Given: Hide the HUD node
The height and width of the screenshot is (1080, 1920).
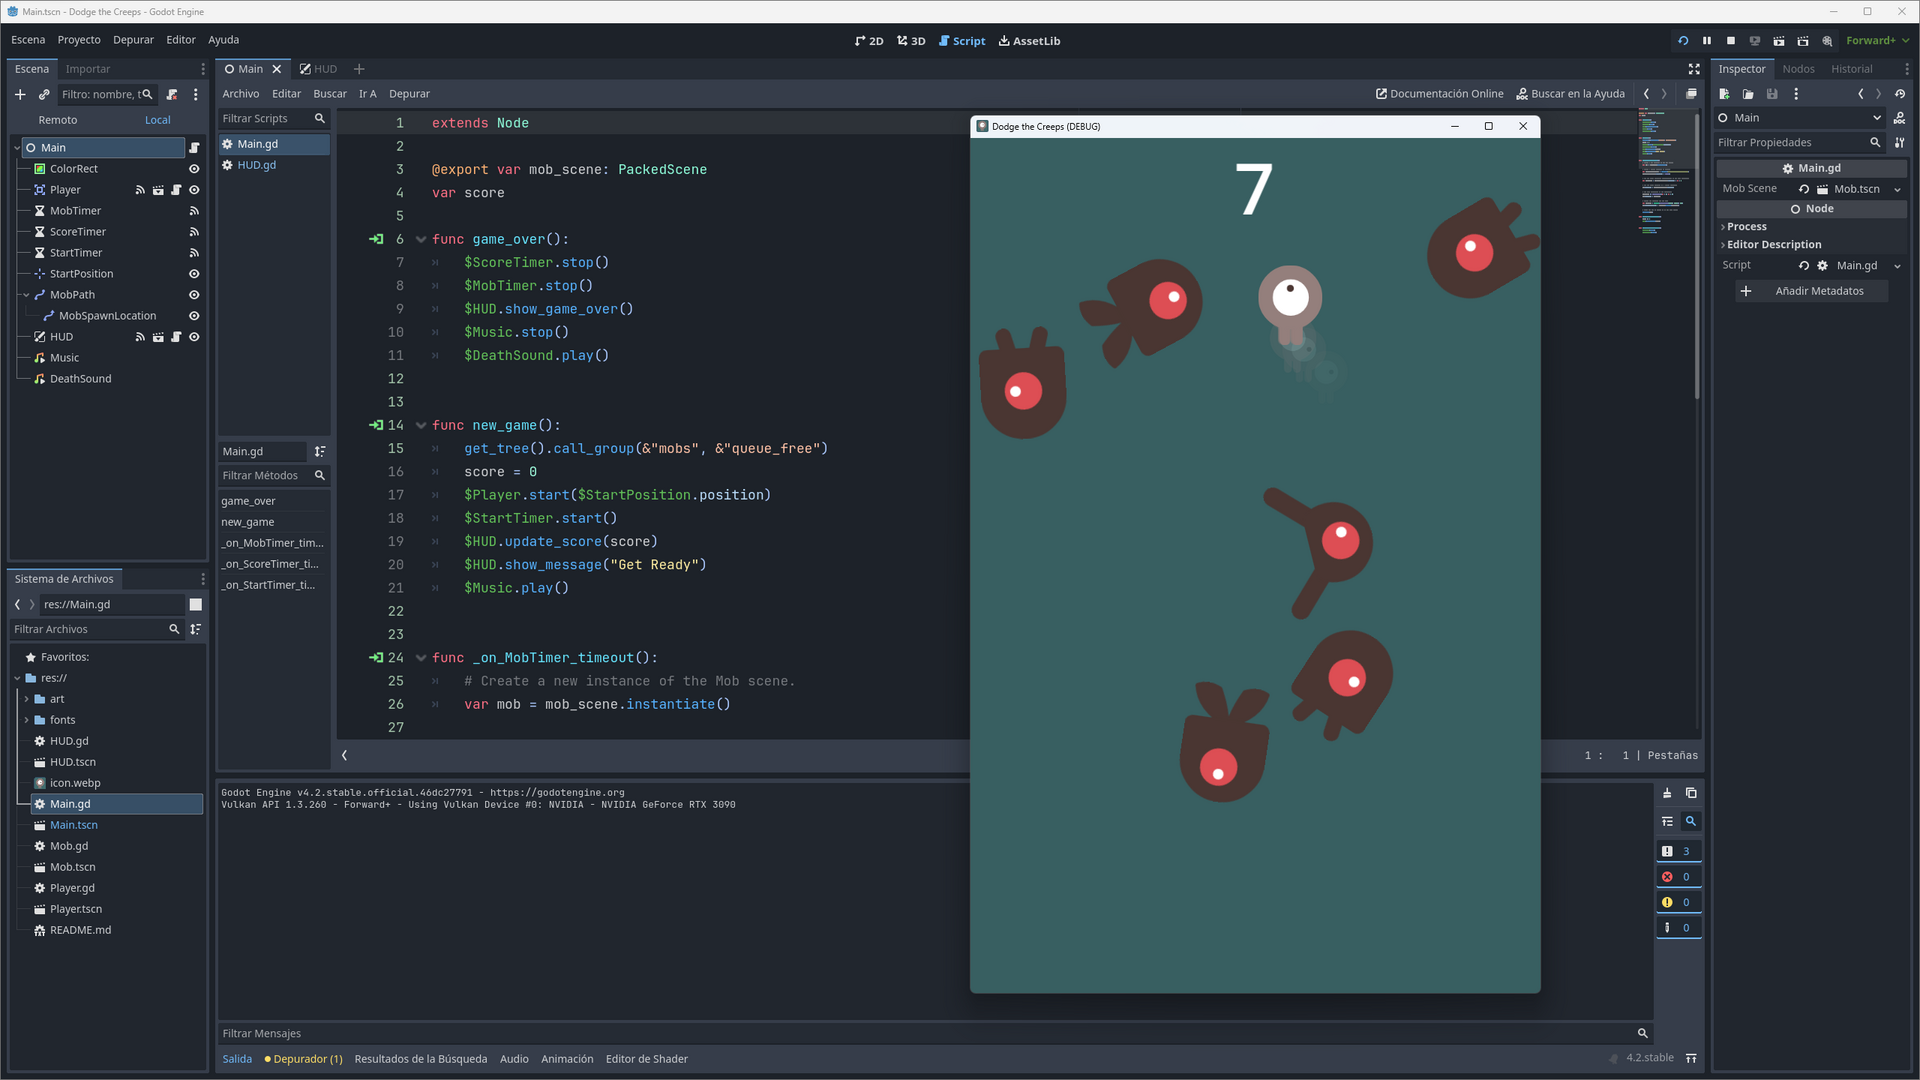Looking at the screenshot, I should coord(194,337).
